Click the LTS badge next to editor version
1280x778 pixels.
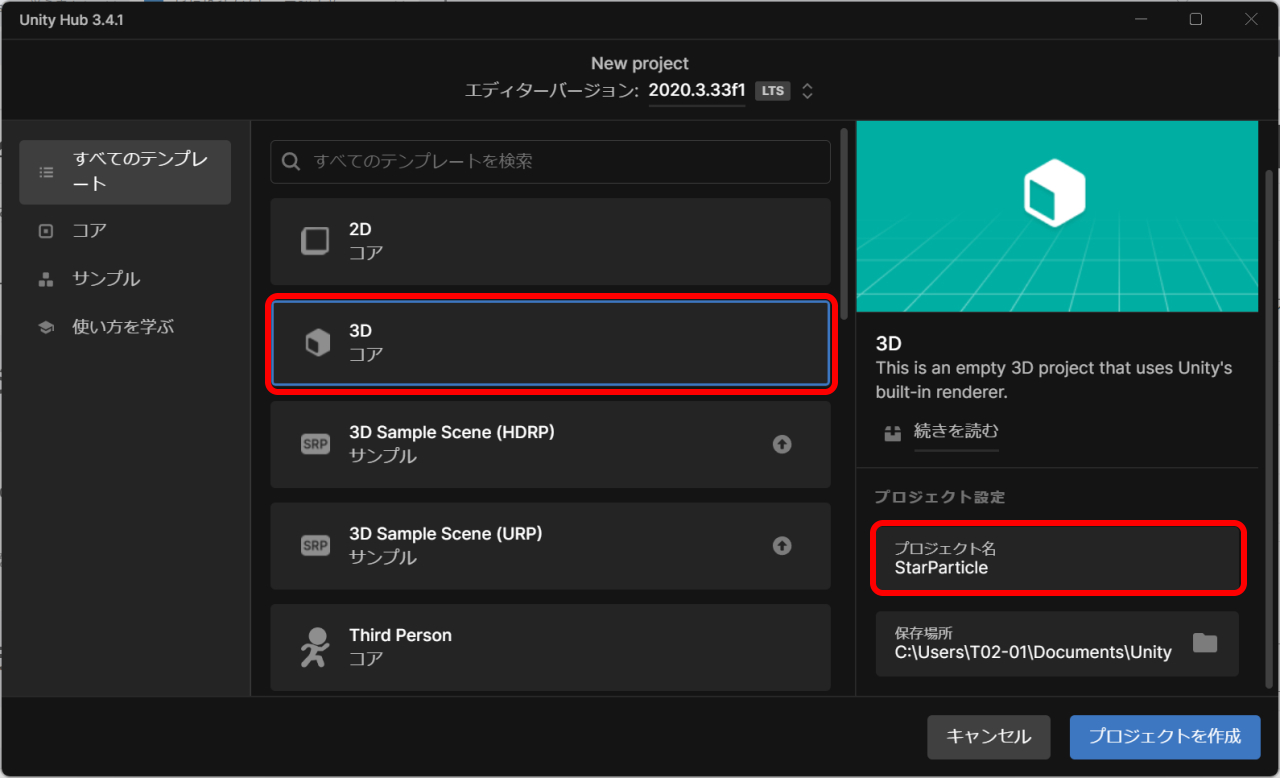point(772,90)
